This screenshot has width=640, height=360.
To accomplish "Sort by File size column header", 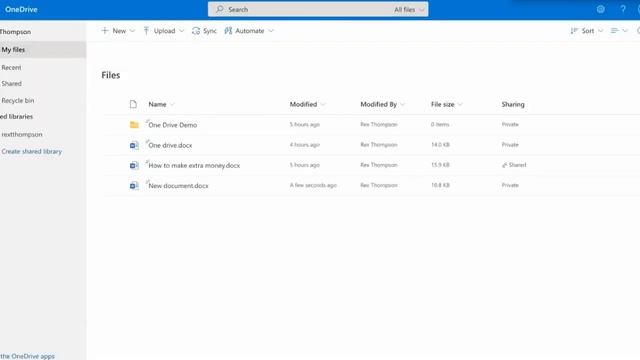I will [x=442, y=104].
